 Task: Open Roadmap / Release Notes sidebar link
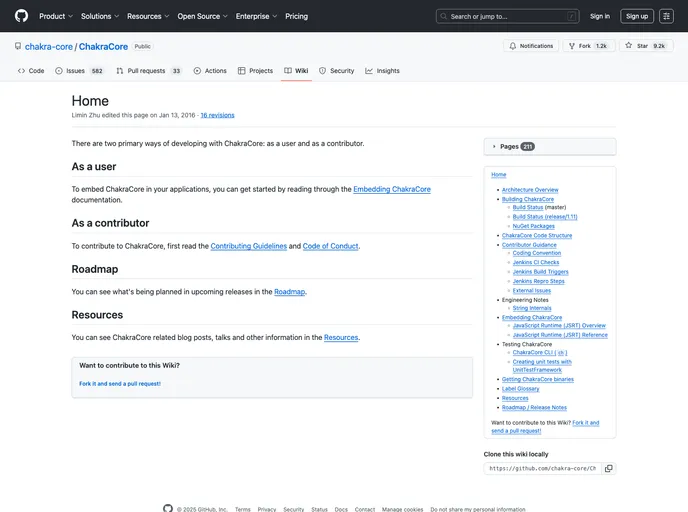click(x=534, y=408)
